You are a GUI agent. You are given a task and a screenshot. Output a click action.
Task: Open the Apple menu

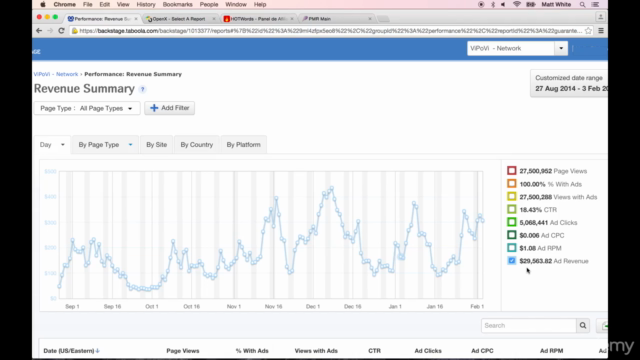click(x=43, y=4)
